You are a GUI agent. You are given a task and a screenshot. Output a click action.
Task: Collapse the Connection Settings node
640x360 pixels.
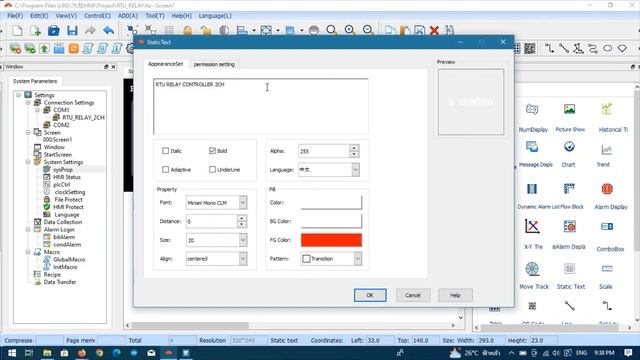point(28,102)
